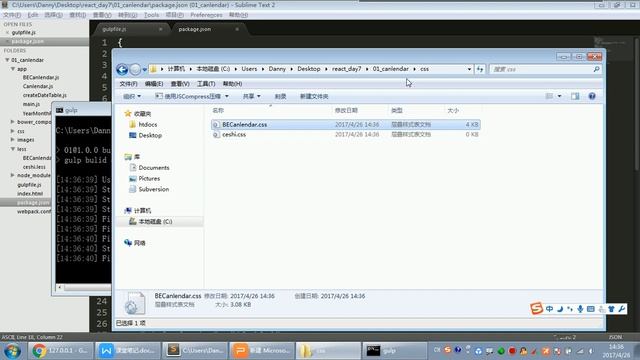The image size is (640, 360).
Task: Click the Sogou input method S icon
Action: [536, 309]
